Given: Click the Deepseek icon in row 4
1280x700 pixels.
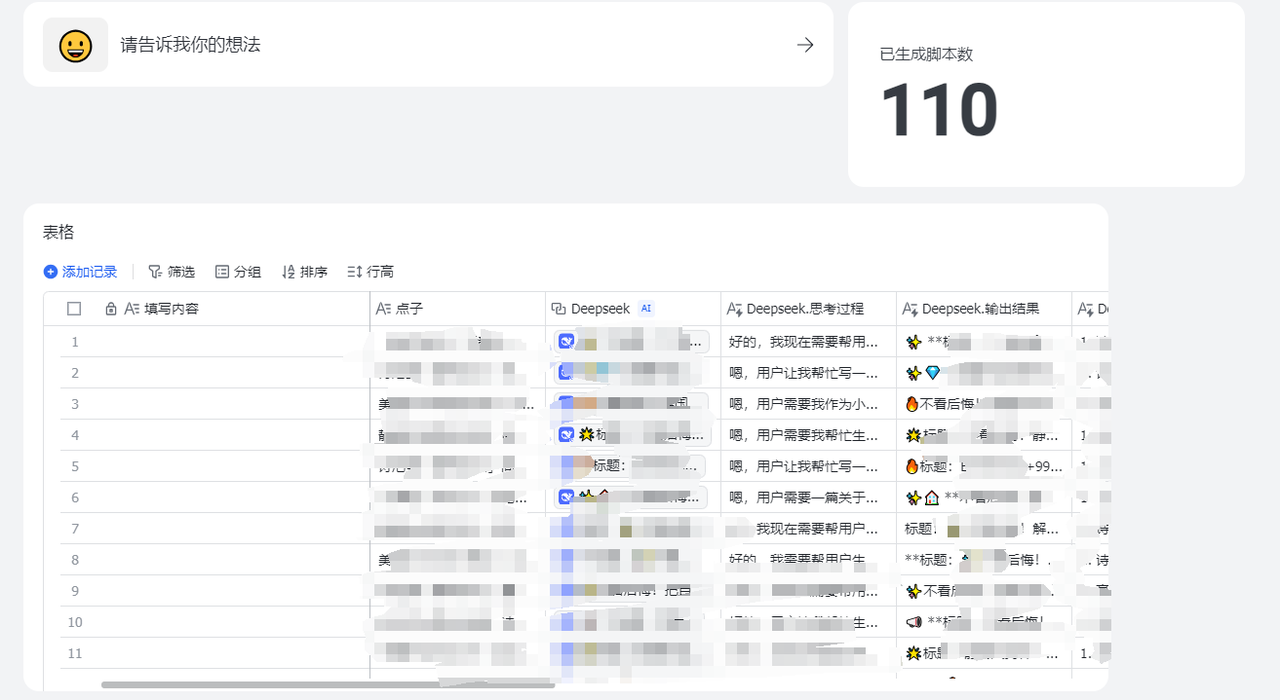Looking at the screenshot, I should [x=566, y=435].
